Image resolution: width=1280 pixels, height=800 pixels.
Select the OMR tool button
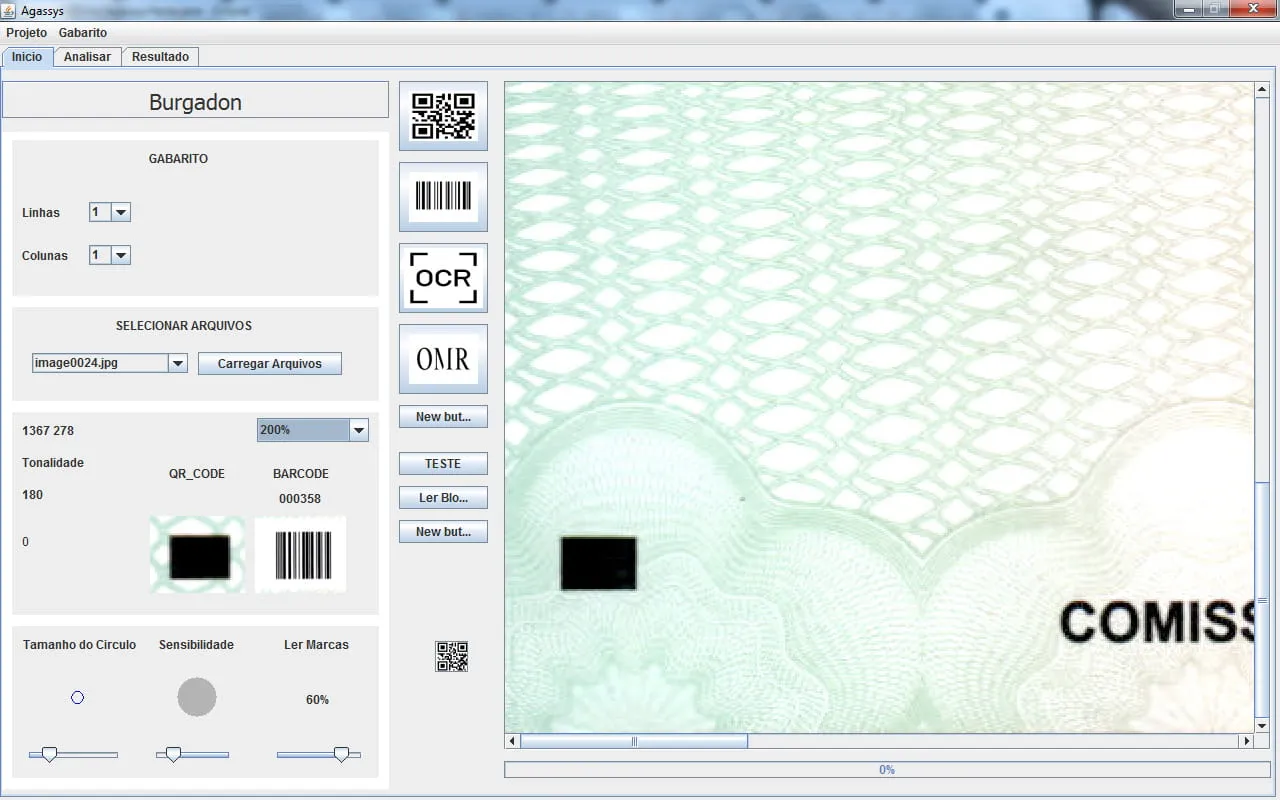[443, 359]
